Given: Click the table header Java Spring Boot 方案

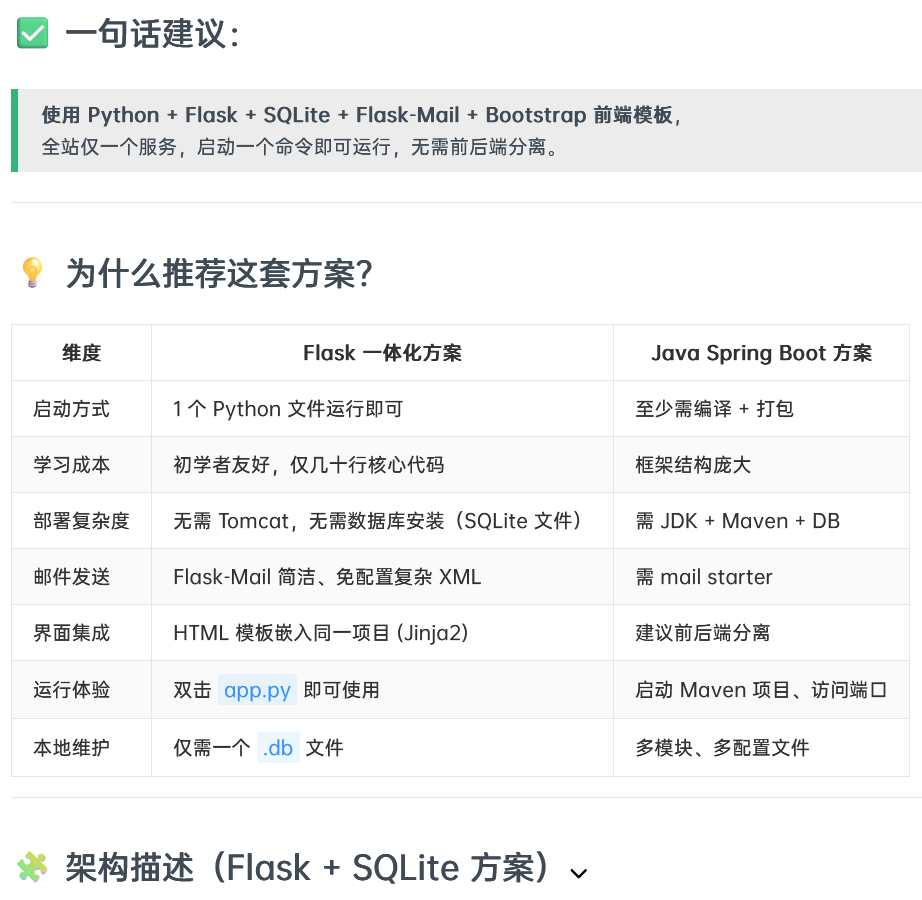Looking at the screenshot, I should pyautogui.click(x=761, y=353).
